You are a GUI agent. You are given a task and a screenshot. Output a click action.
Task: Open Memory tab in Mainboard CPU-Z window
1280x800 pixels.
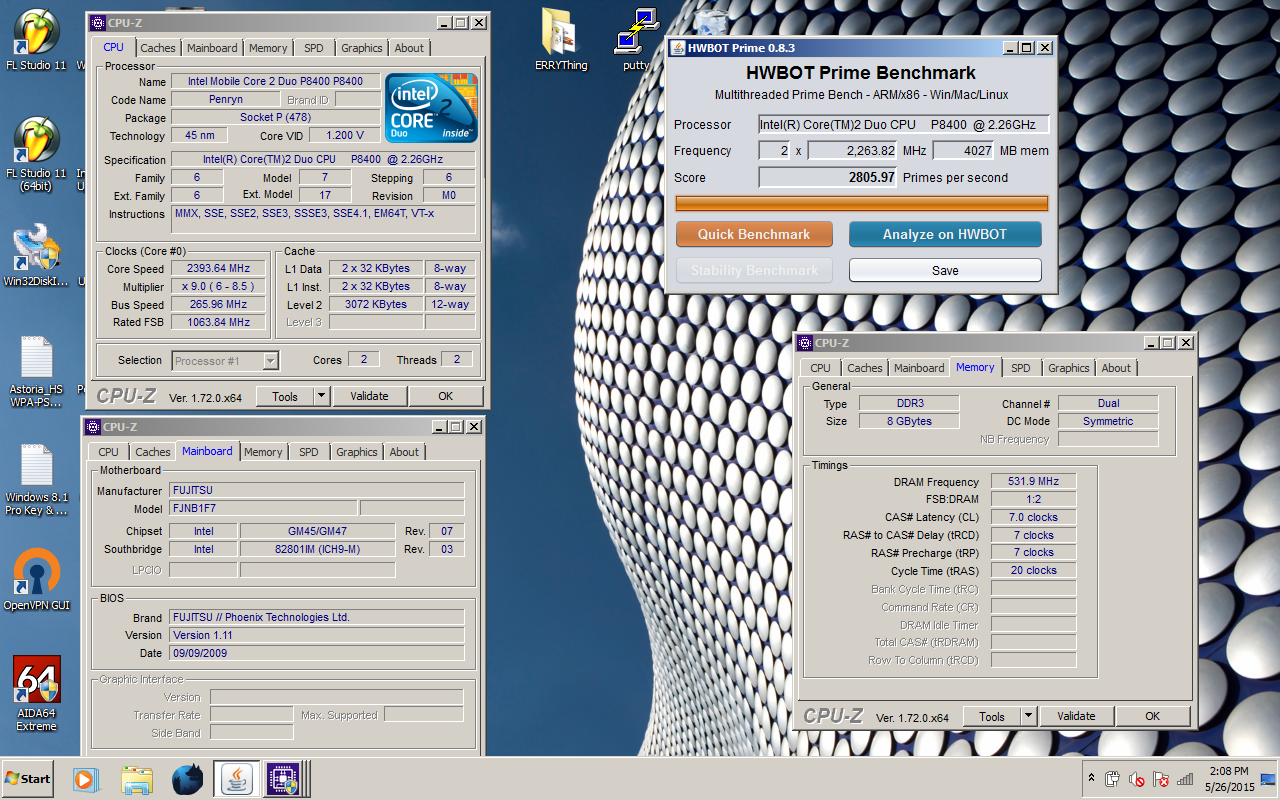[x=263, y=452]
